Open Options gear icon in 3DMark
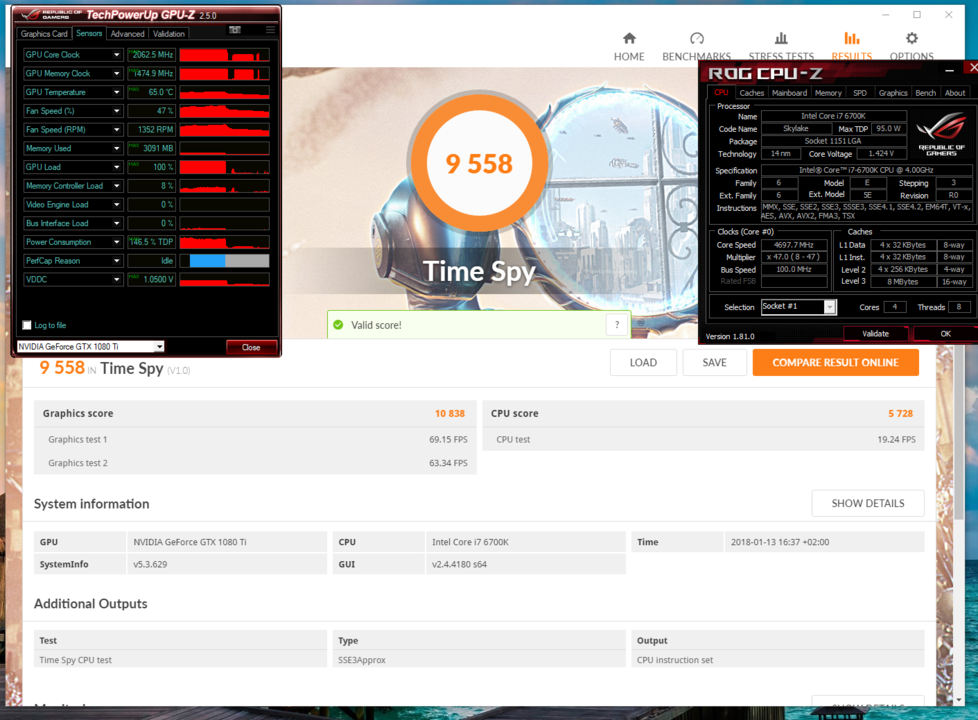The image size is (978, 720). [912, 39]
